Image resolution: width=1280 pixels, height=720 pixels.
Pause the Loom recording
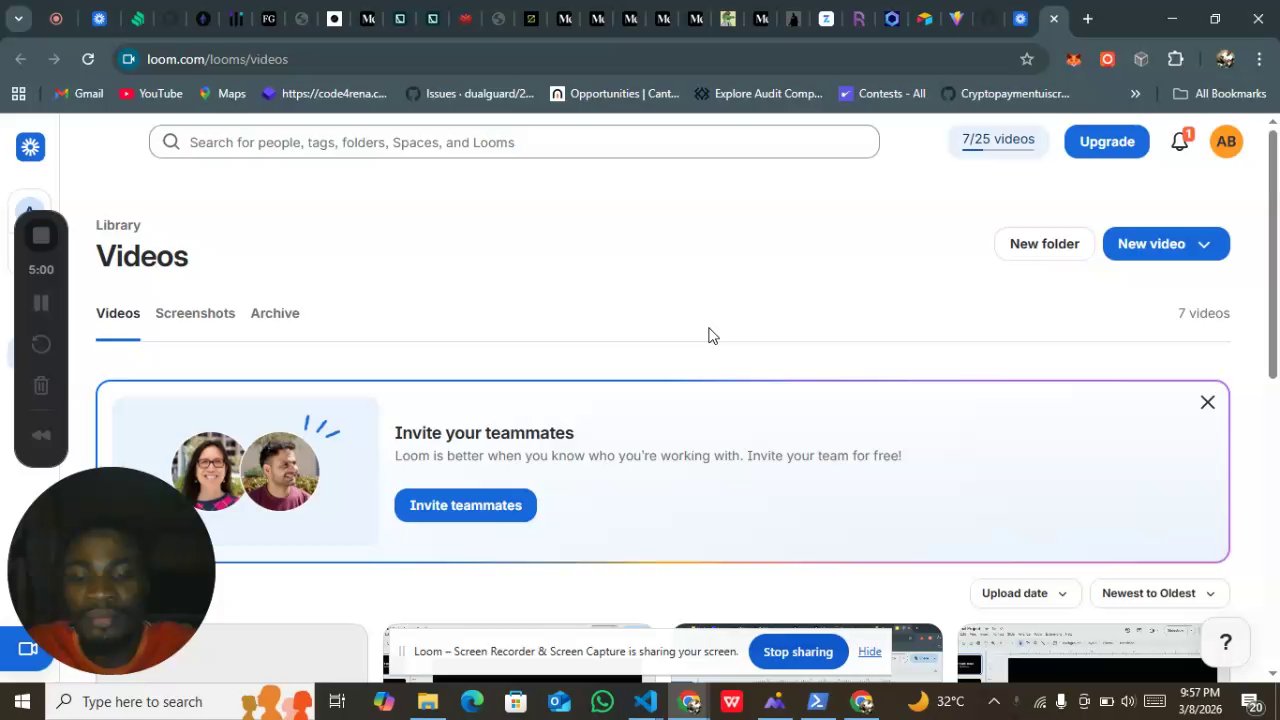[41, 303]
